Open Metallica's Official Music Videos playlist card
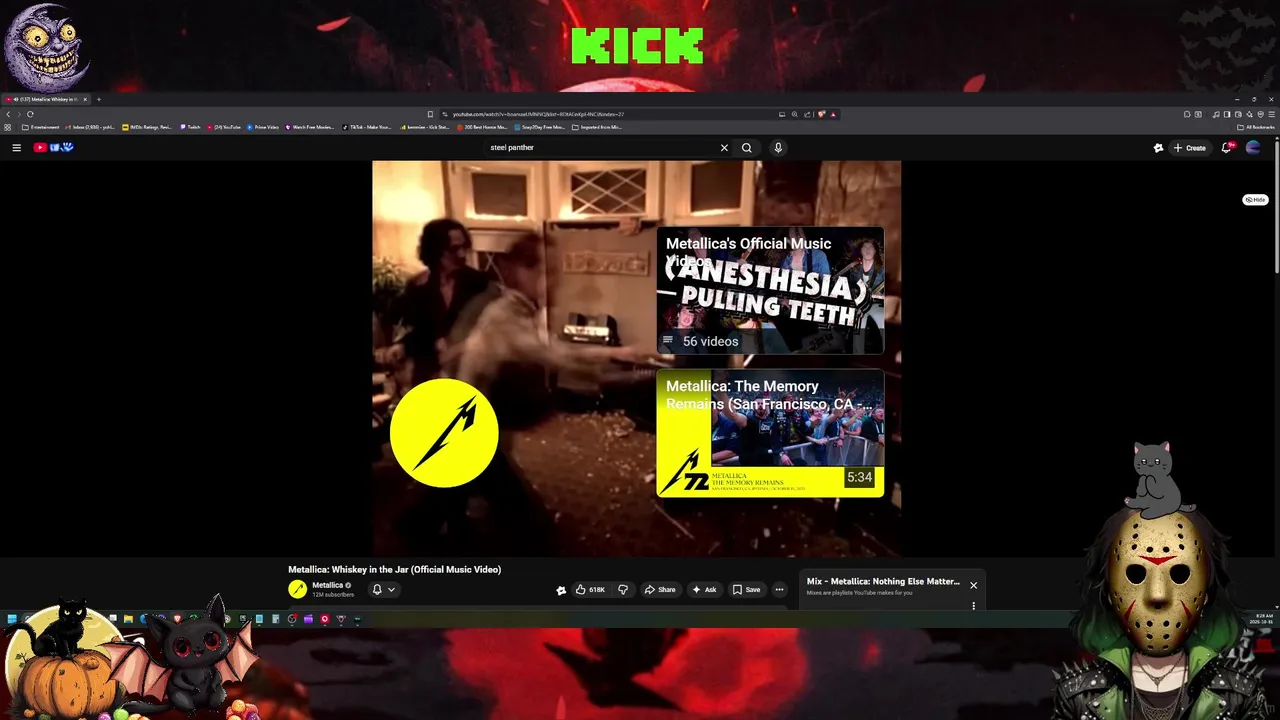Viewport: 1280px width, 720px height. [770, 290]
